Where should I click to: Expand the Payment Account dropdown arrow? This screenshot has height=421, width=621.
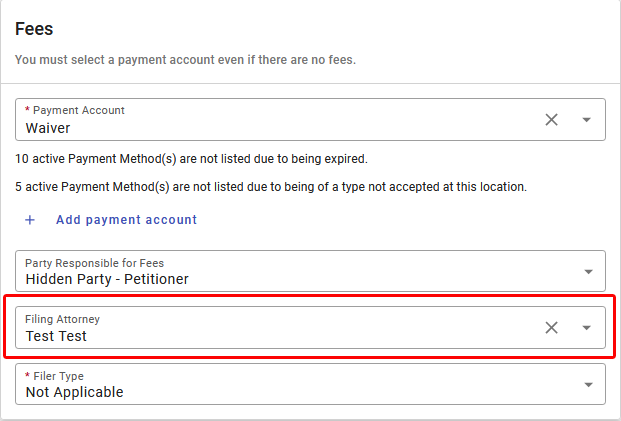(587, 120)
